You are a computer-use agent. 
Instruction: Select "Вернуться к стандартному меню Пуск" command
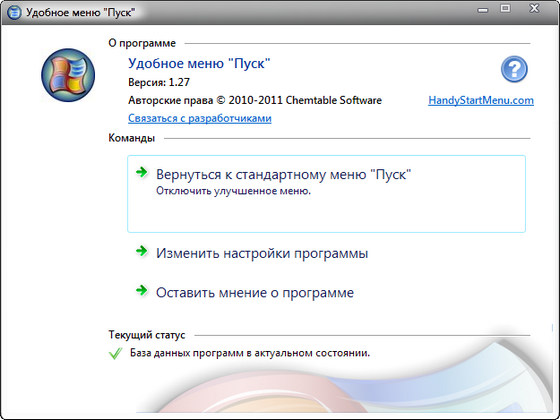click(326, 194)
